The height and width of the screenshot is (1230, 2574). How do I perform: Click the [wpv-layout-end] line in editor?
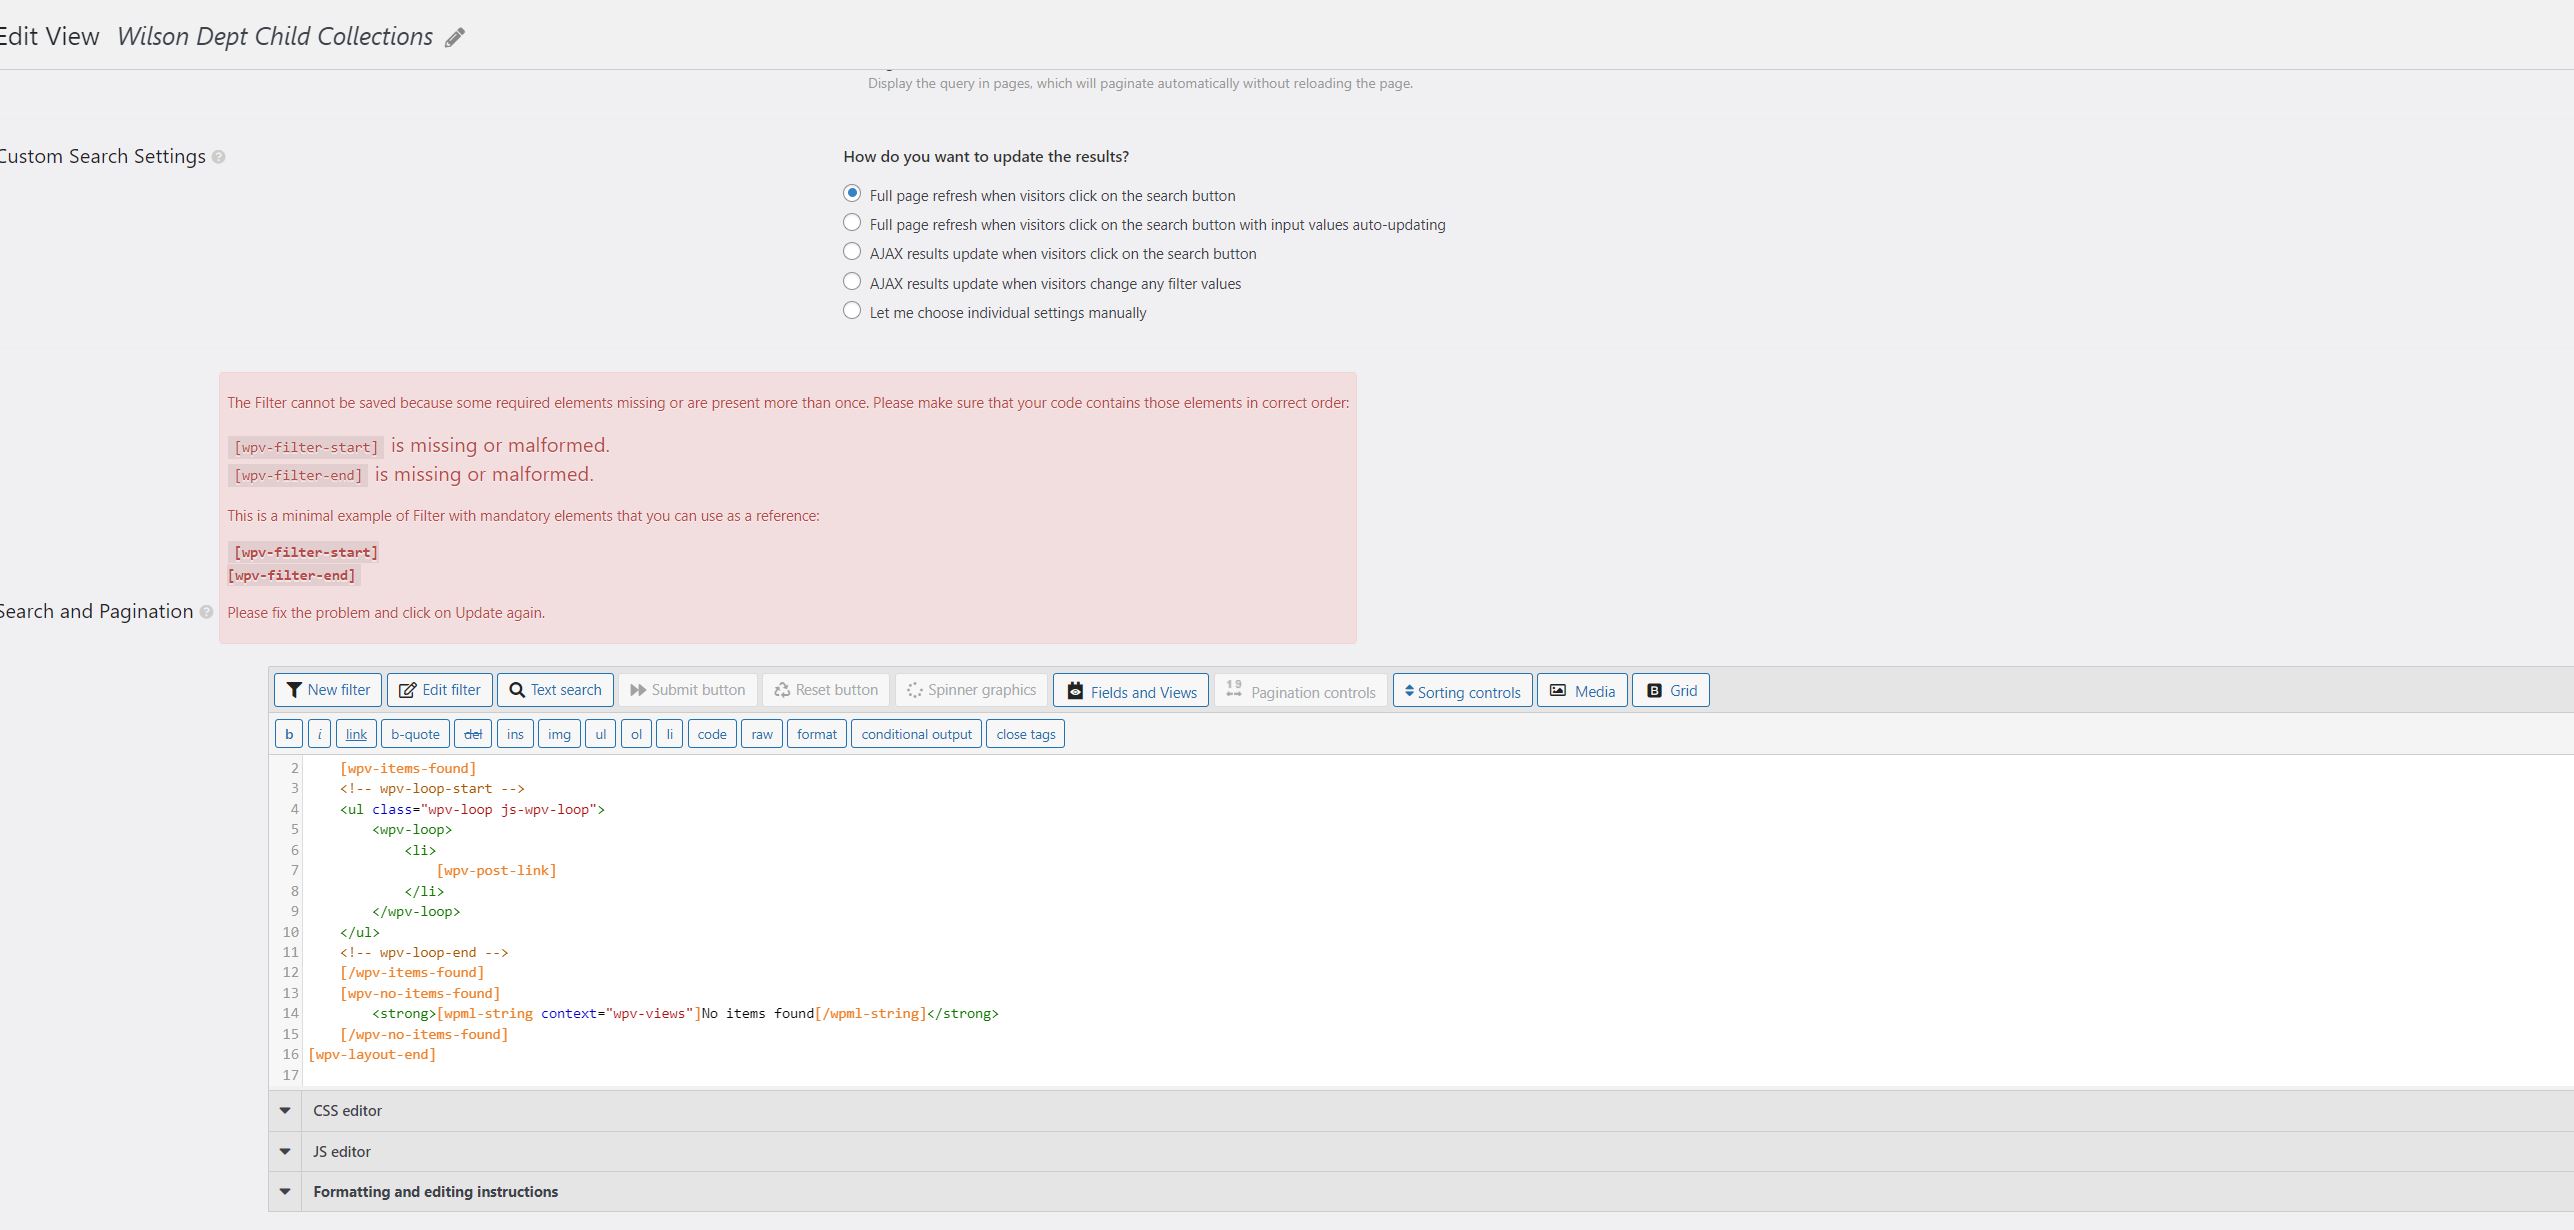coord(372,1055)
